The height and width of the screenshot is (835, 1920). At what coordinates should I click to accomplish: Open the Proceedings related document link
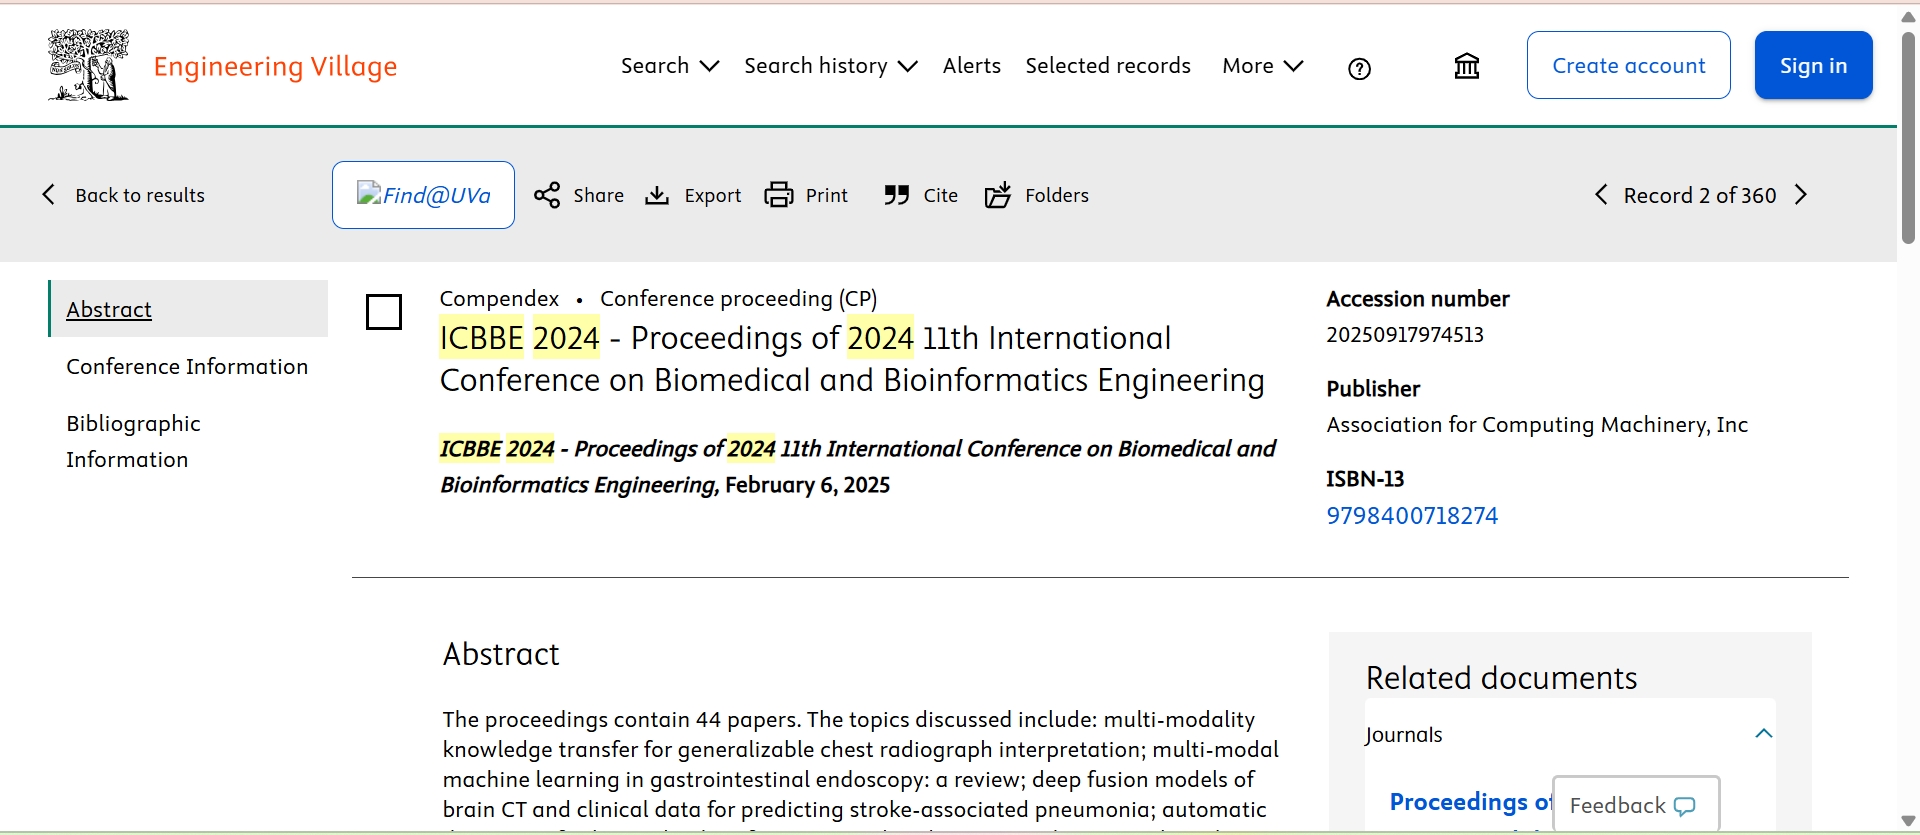pyautogui.click(x=1470, y=802)
